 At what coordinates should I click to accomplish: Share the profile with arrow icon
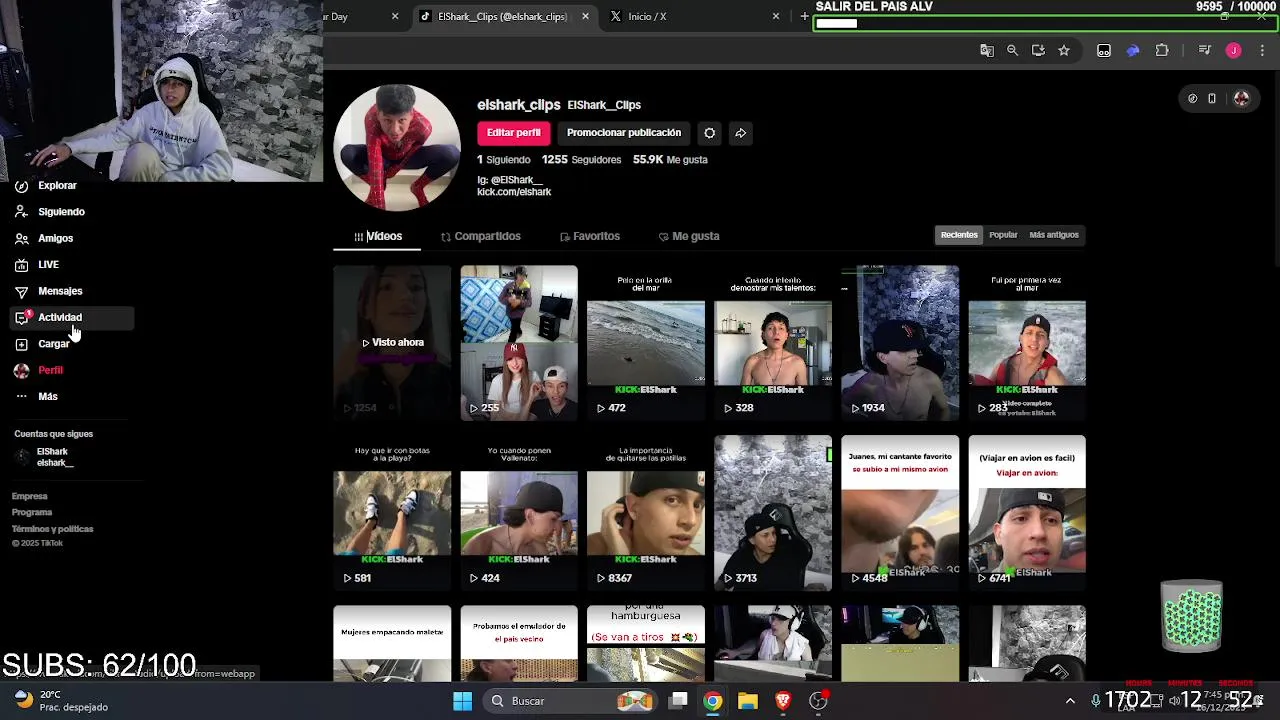[x=740, y=133]
